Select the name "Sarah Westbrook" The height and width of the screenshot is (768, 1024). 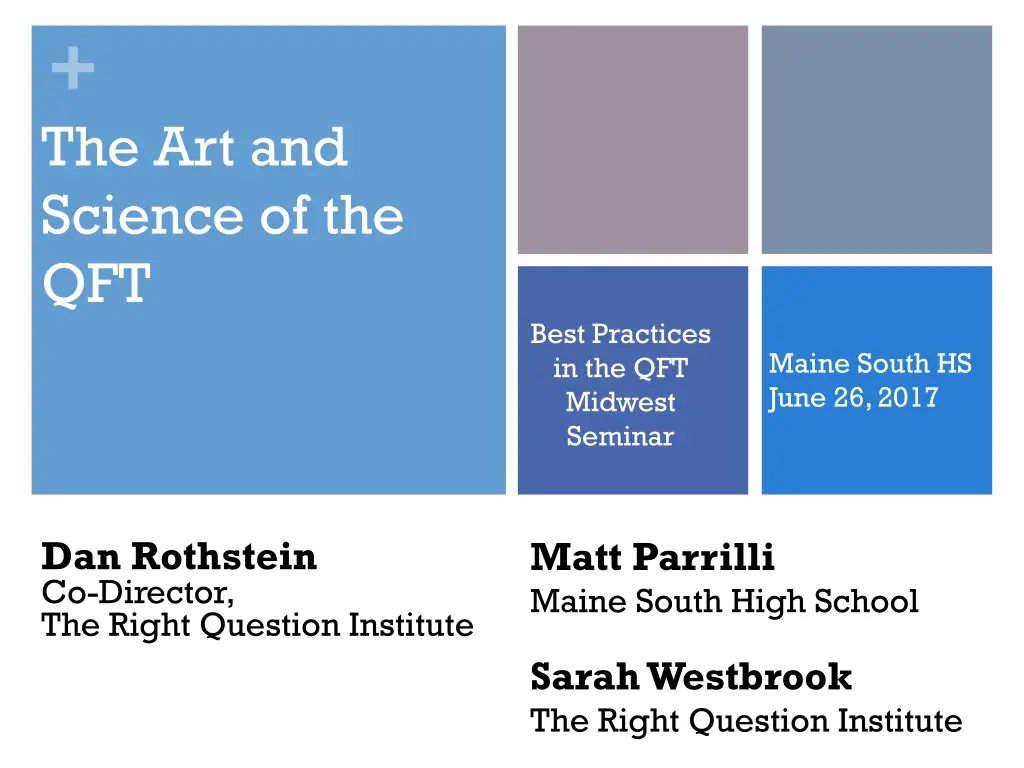pyautogui.click(x=690, y=677)
